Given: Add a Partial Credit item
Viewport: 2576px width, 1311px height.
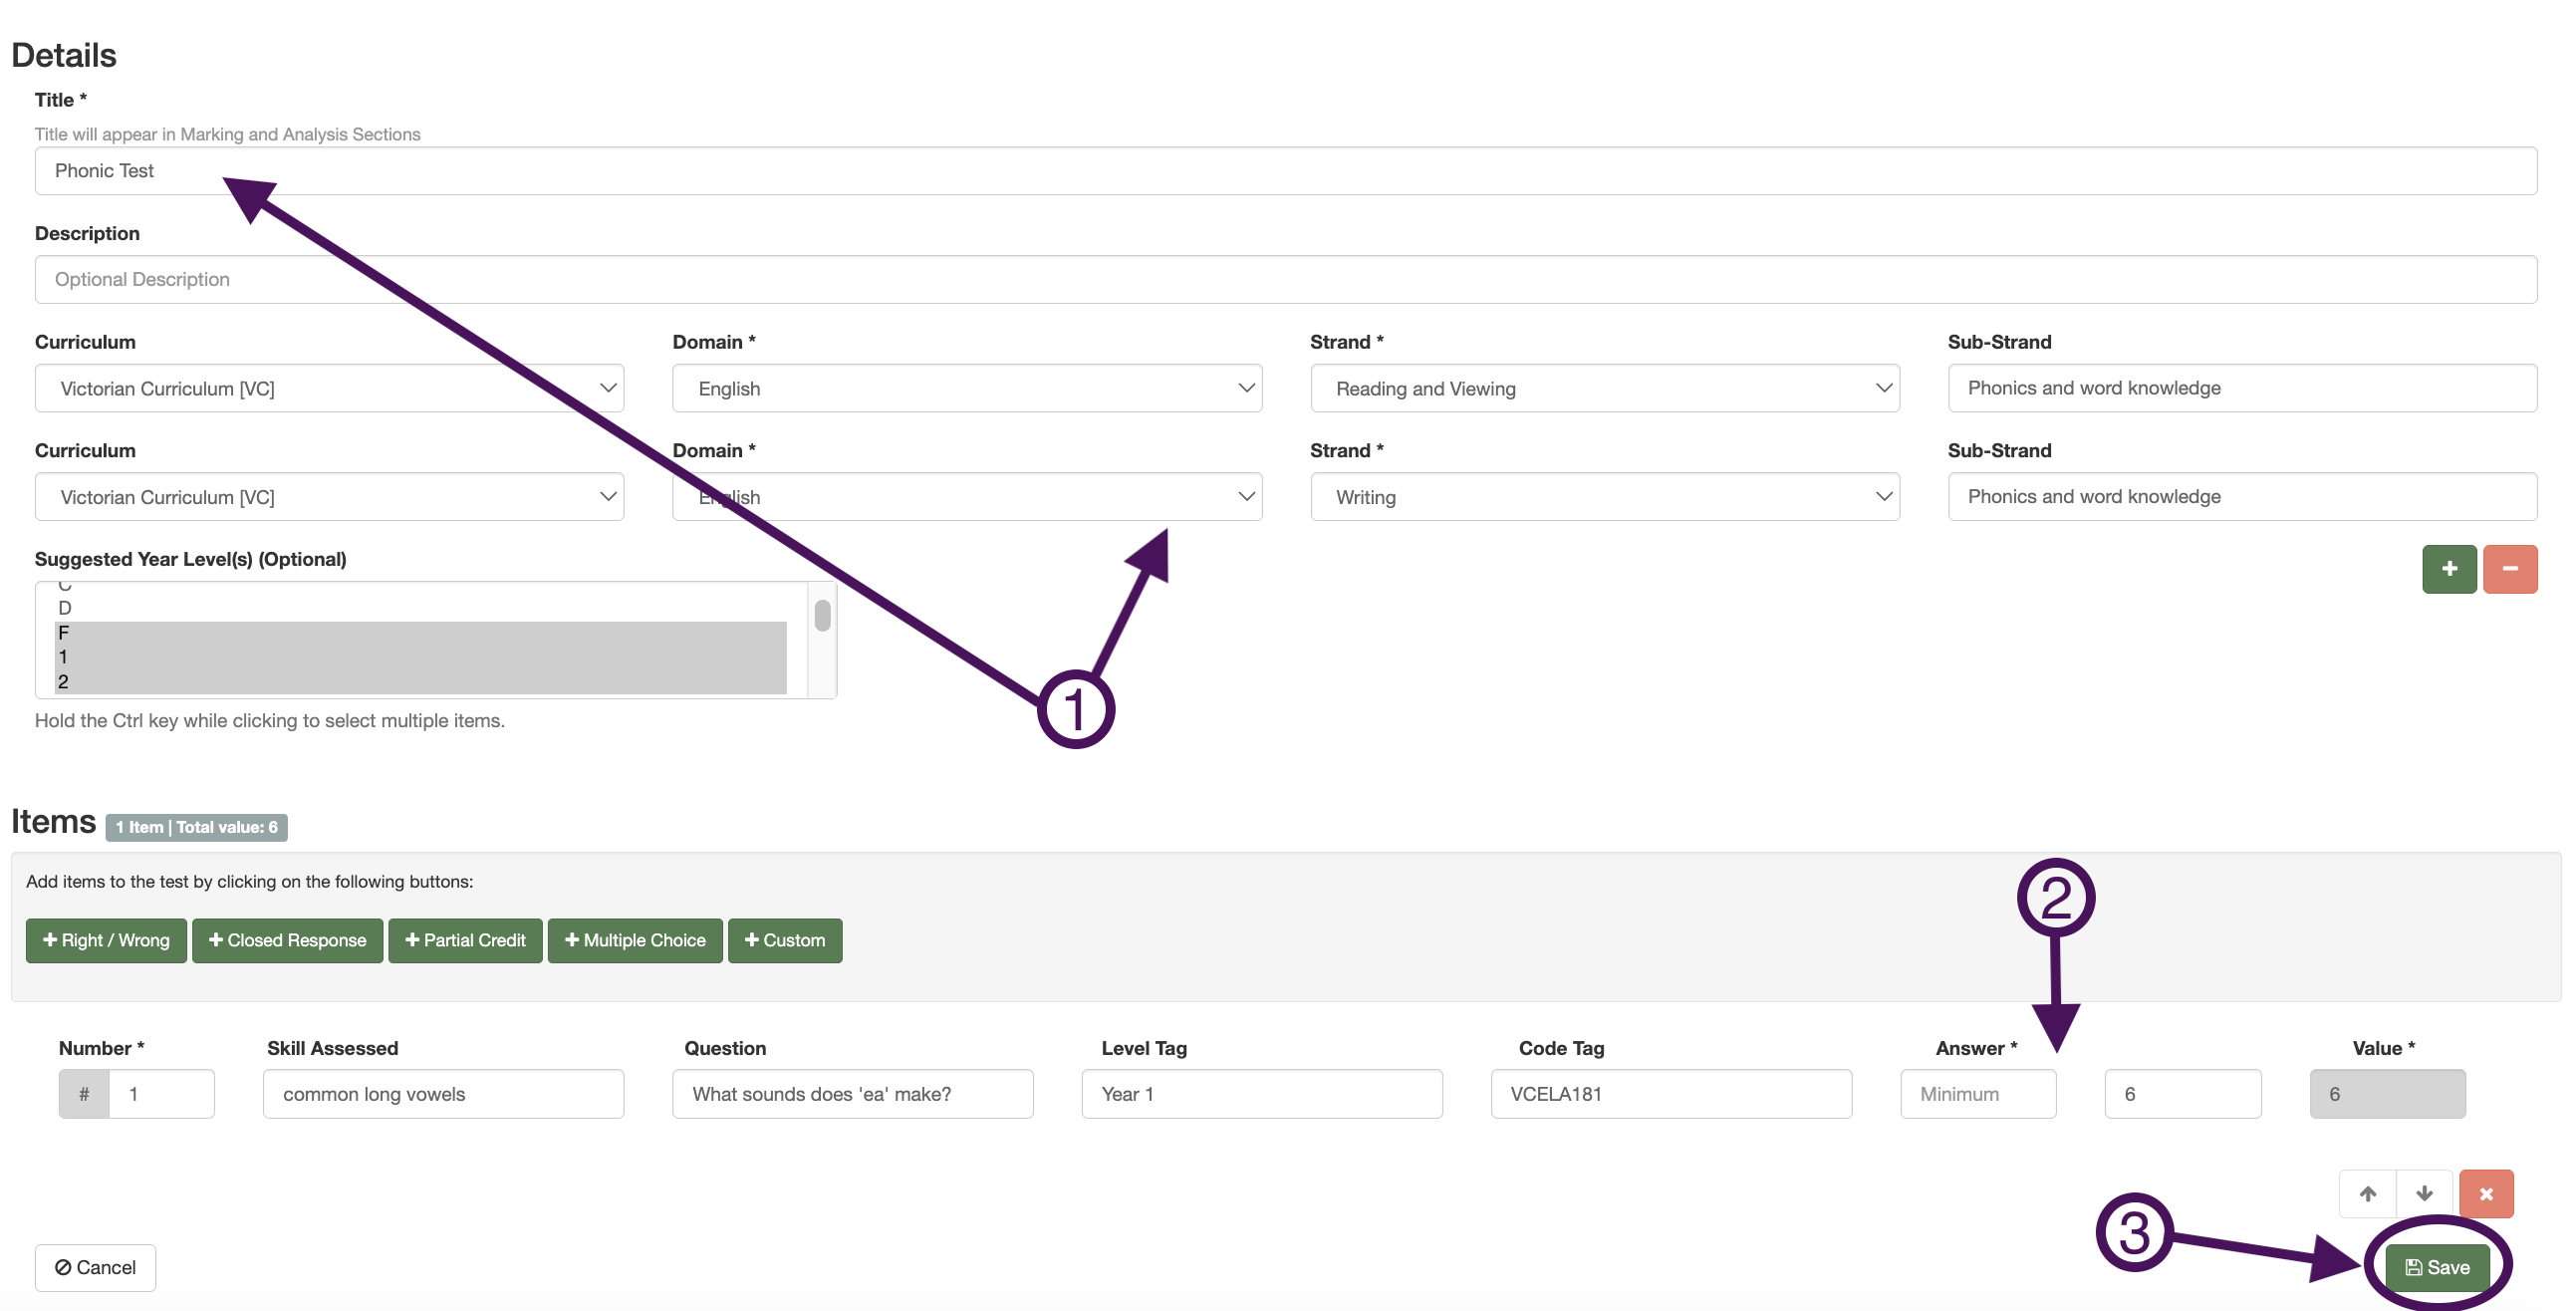Looking at the screenshot, I should pos(465,940).
